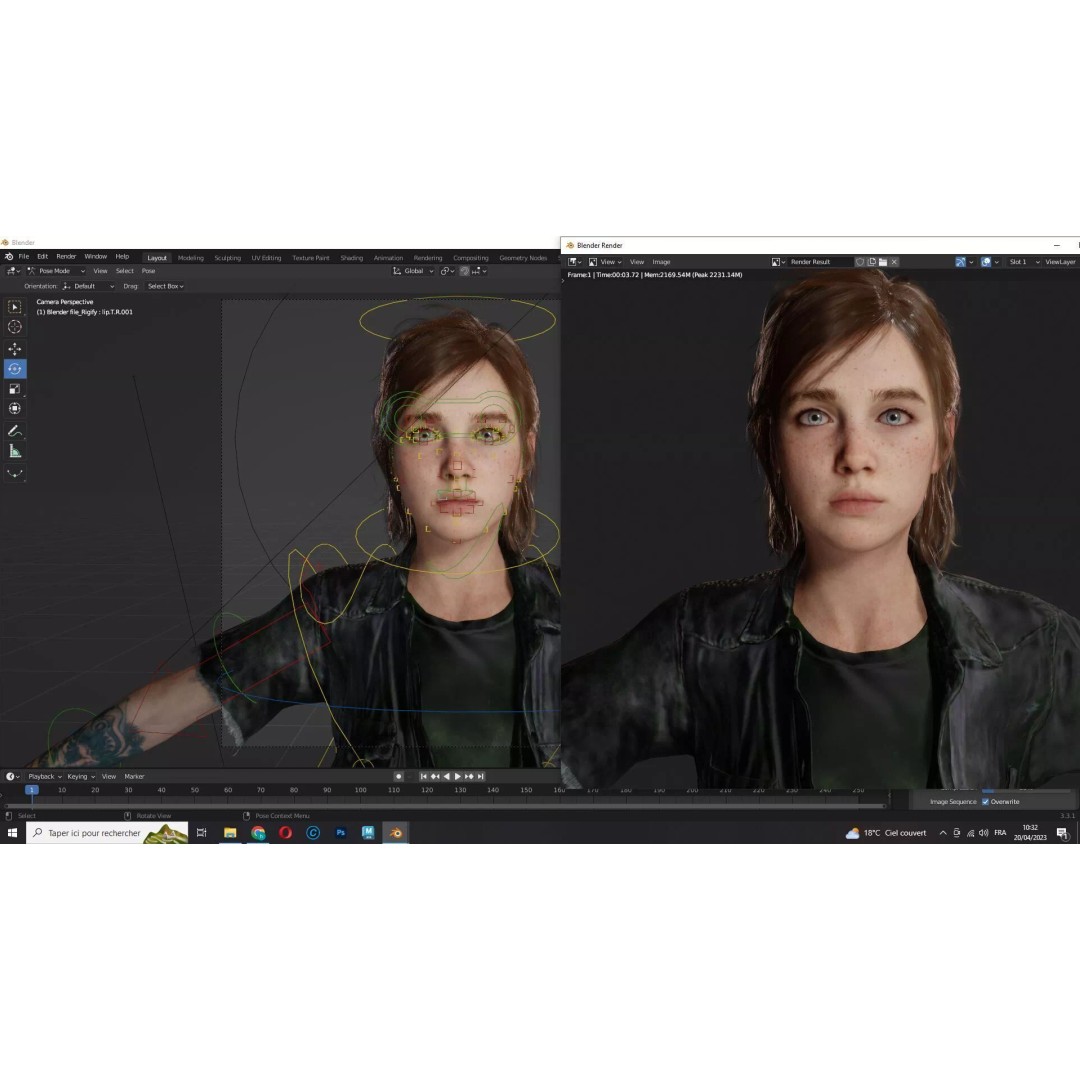The height and width of the screenshot is (1080, 1080).
Task: Open the pivot point dropdown in viewport header
Action: tap(447, 271)
